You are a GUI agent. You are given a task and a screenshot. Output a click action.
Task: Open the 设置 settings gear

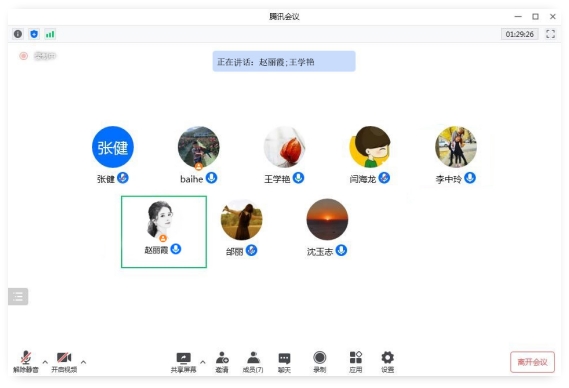coord(388,362)
